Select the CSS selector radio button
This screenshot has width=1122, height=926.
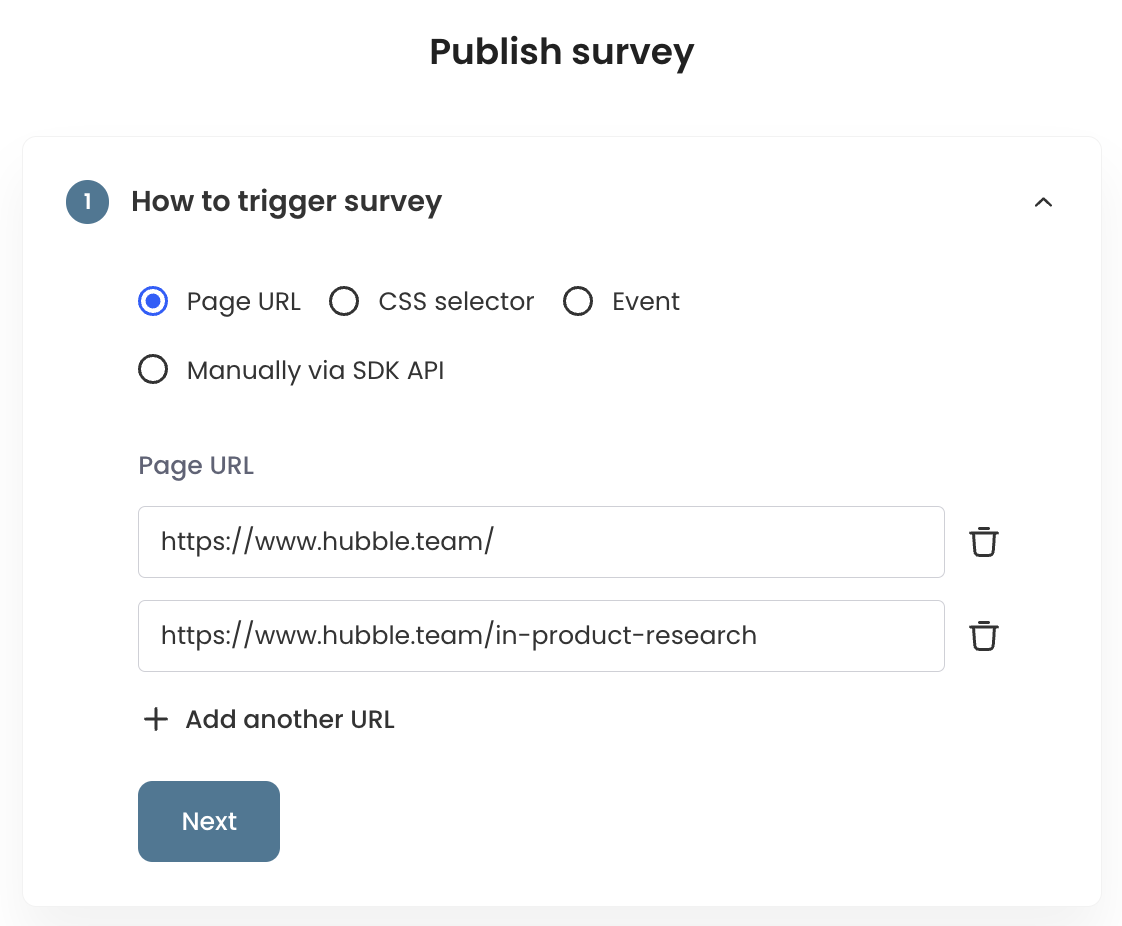[344, 302]
